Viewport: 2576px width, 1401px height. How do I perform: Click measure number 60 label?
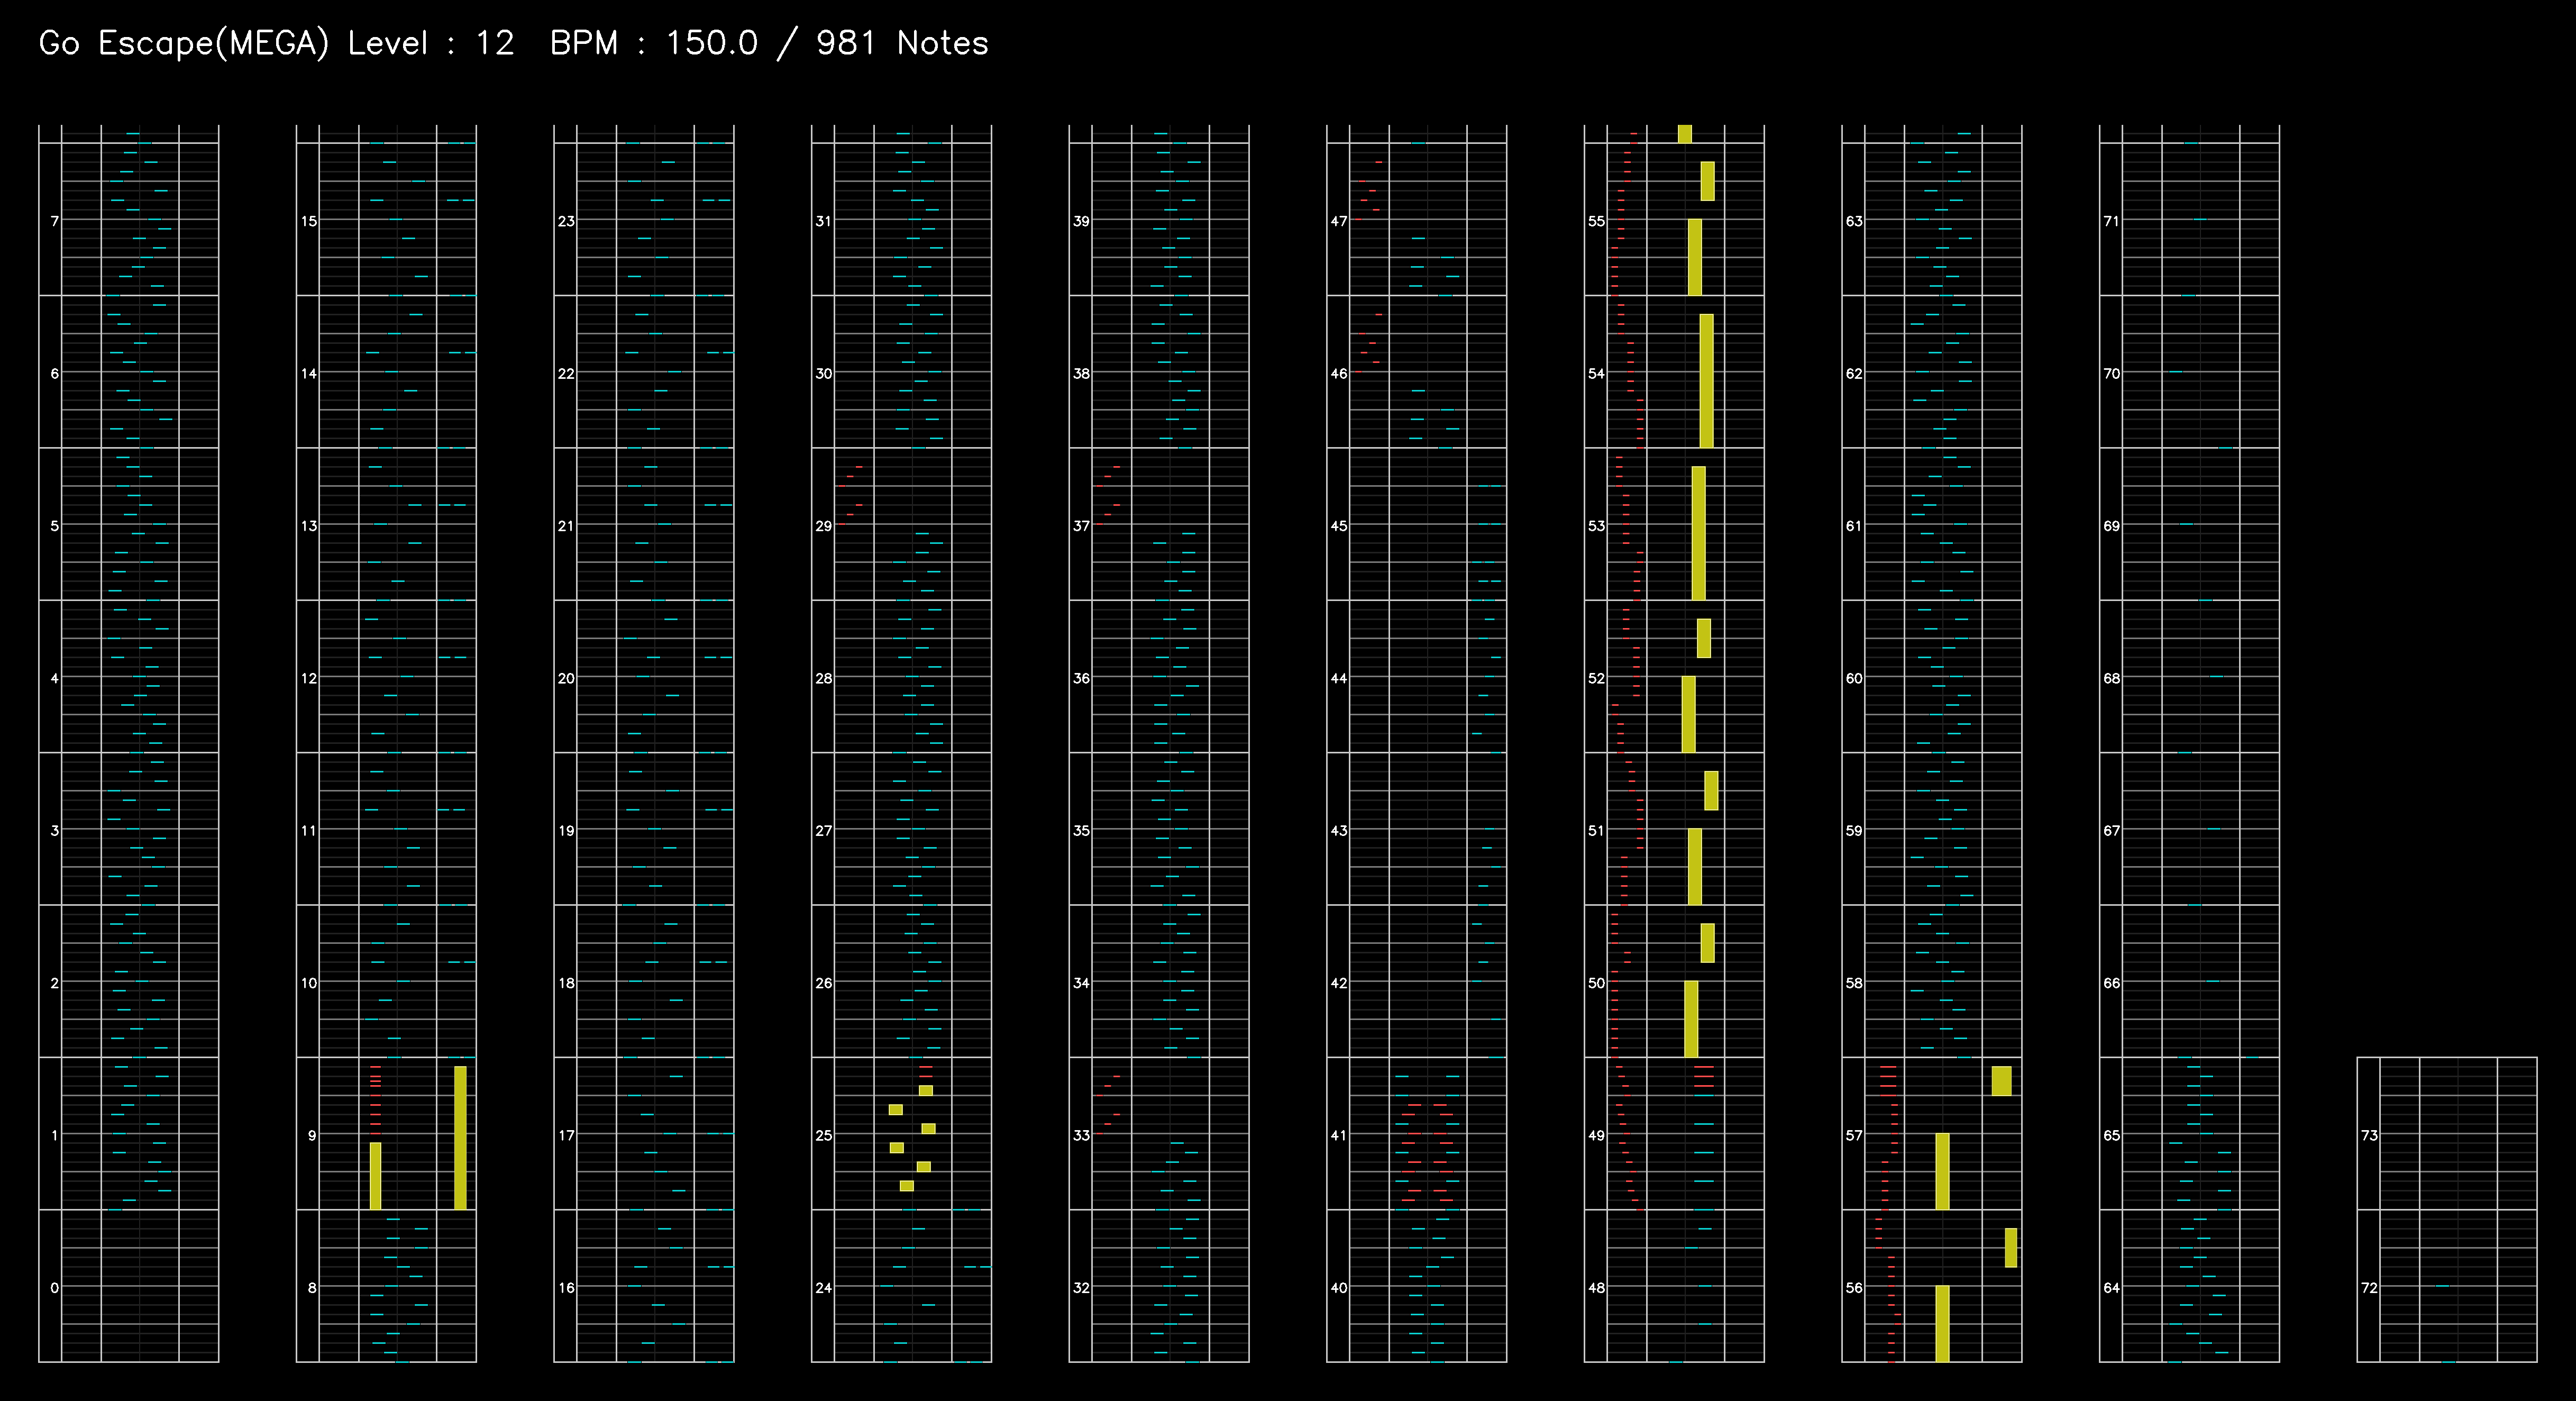1854,678
